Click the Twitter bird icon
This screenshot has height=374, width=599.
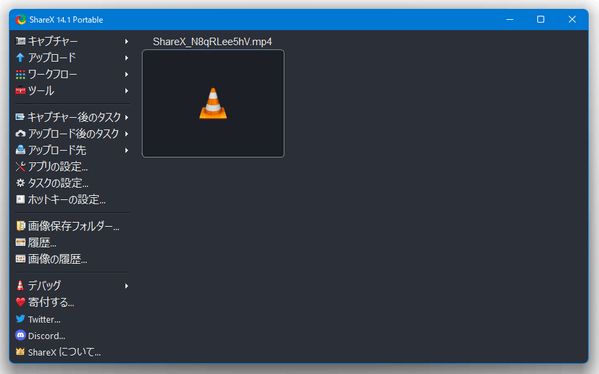click(20, 319)
